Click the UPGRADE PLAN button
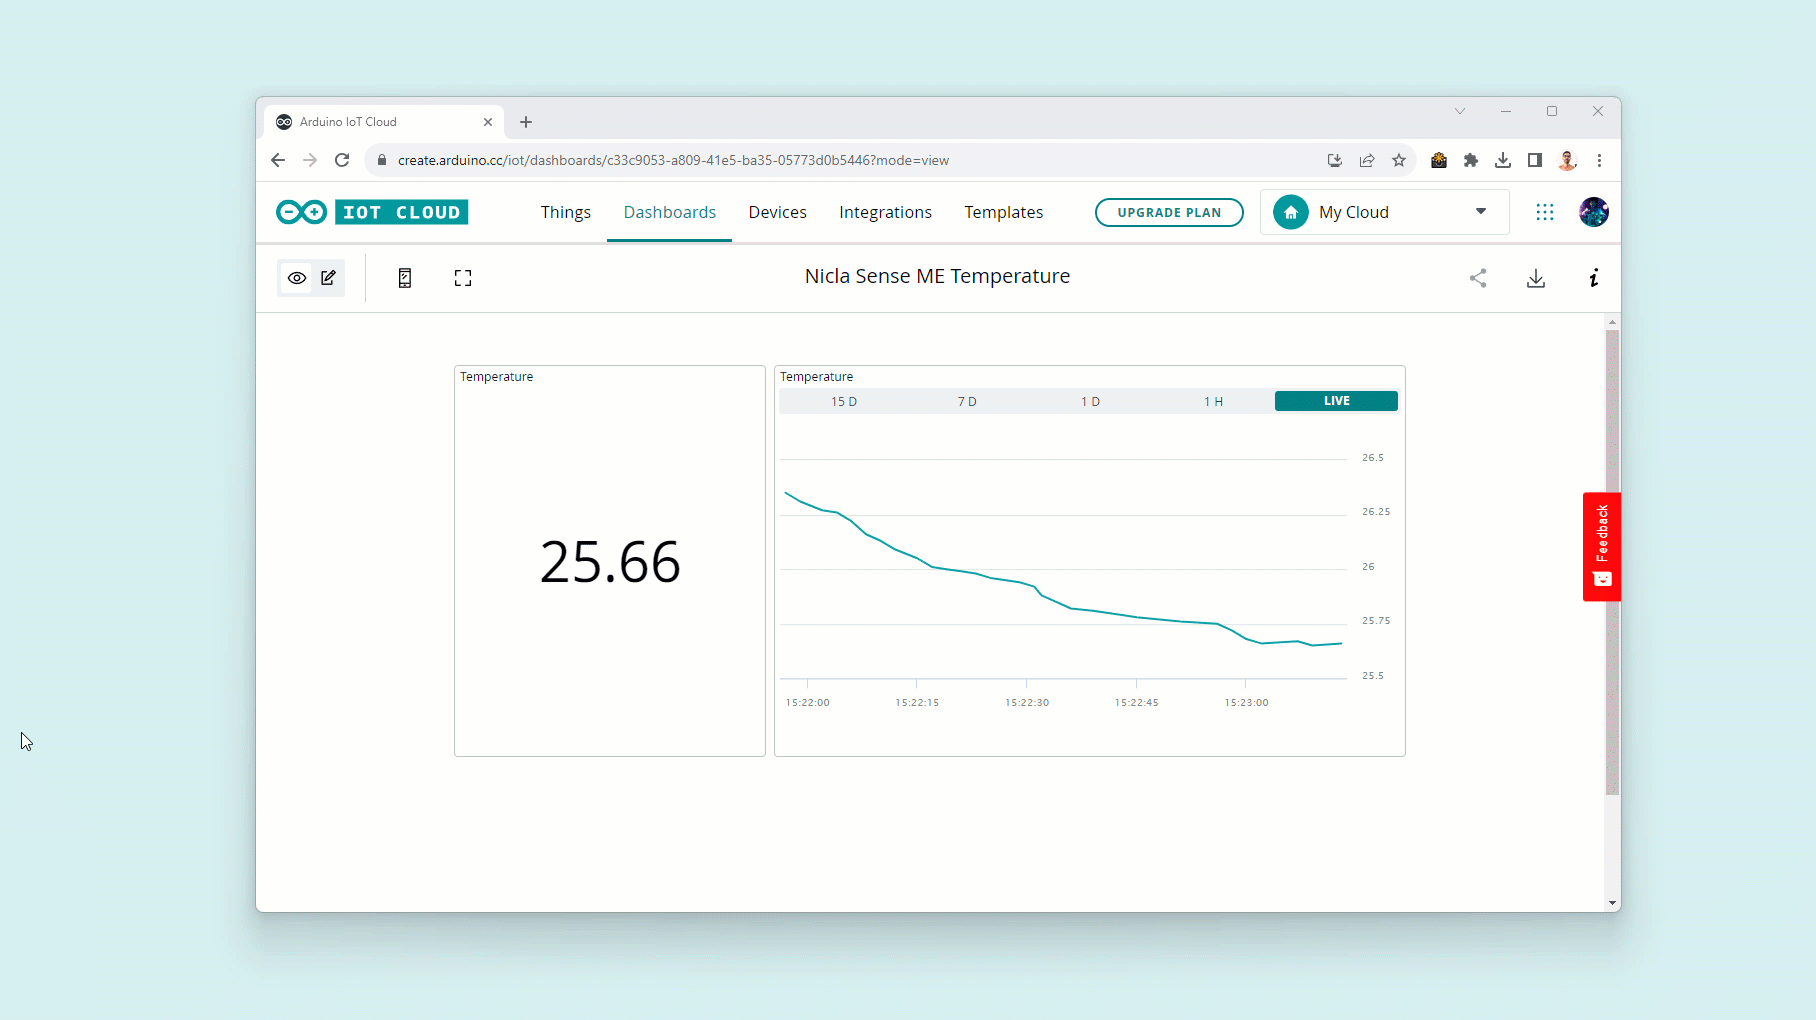 [x=1169, y=212]
